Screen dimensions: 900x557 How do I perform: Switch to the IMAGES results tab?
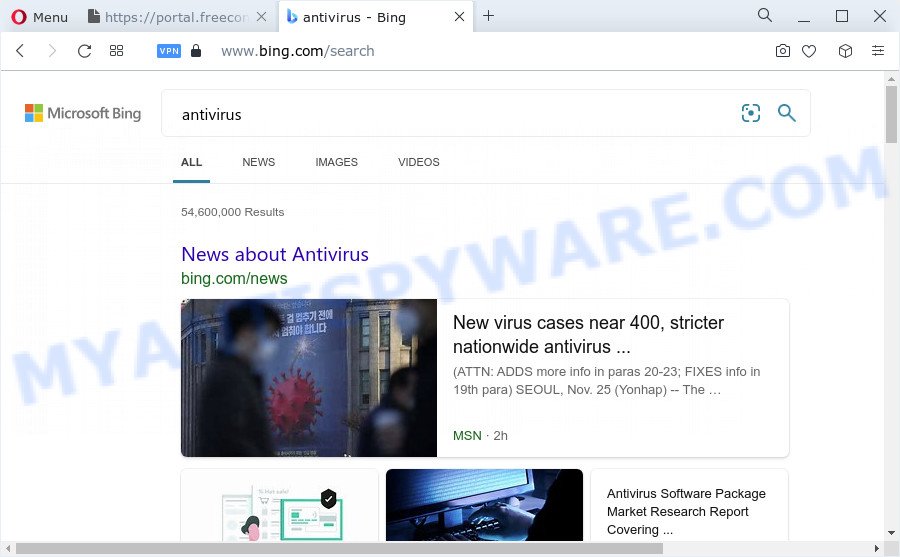pos(336,163)
